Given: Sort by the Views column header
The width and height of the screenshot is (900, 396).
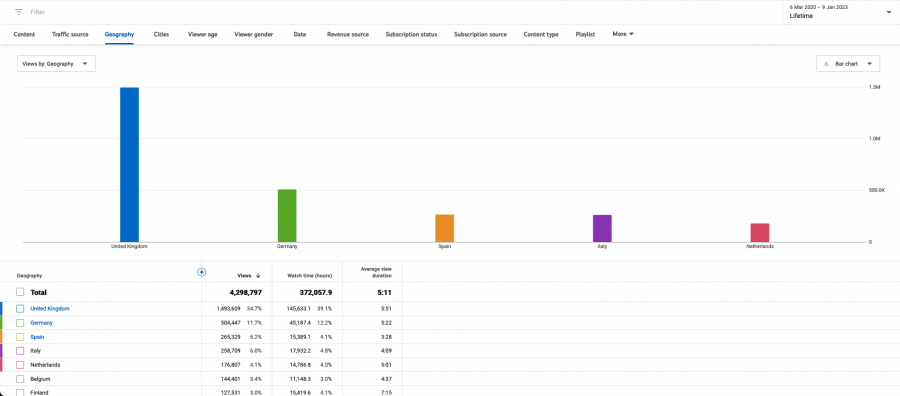Looking at the screenshot, I should [x=245, y=275].
